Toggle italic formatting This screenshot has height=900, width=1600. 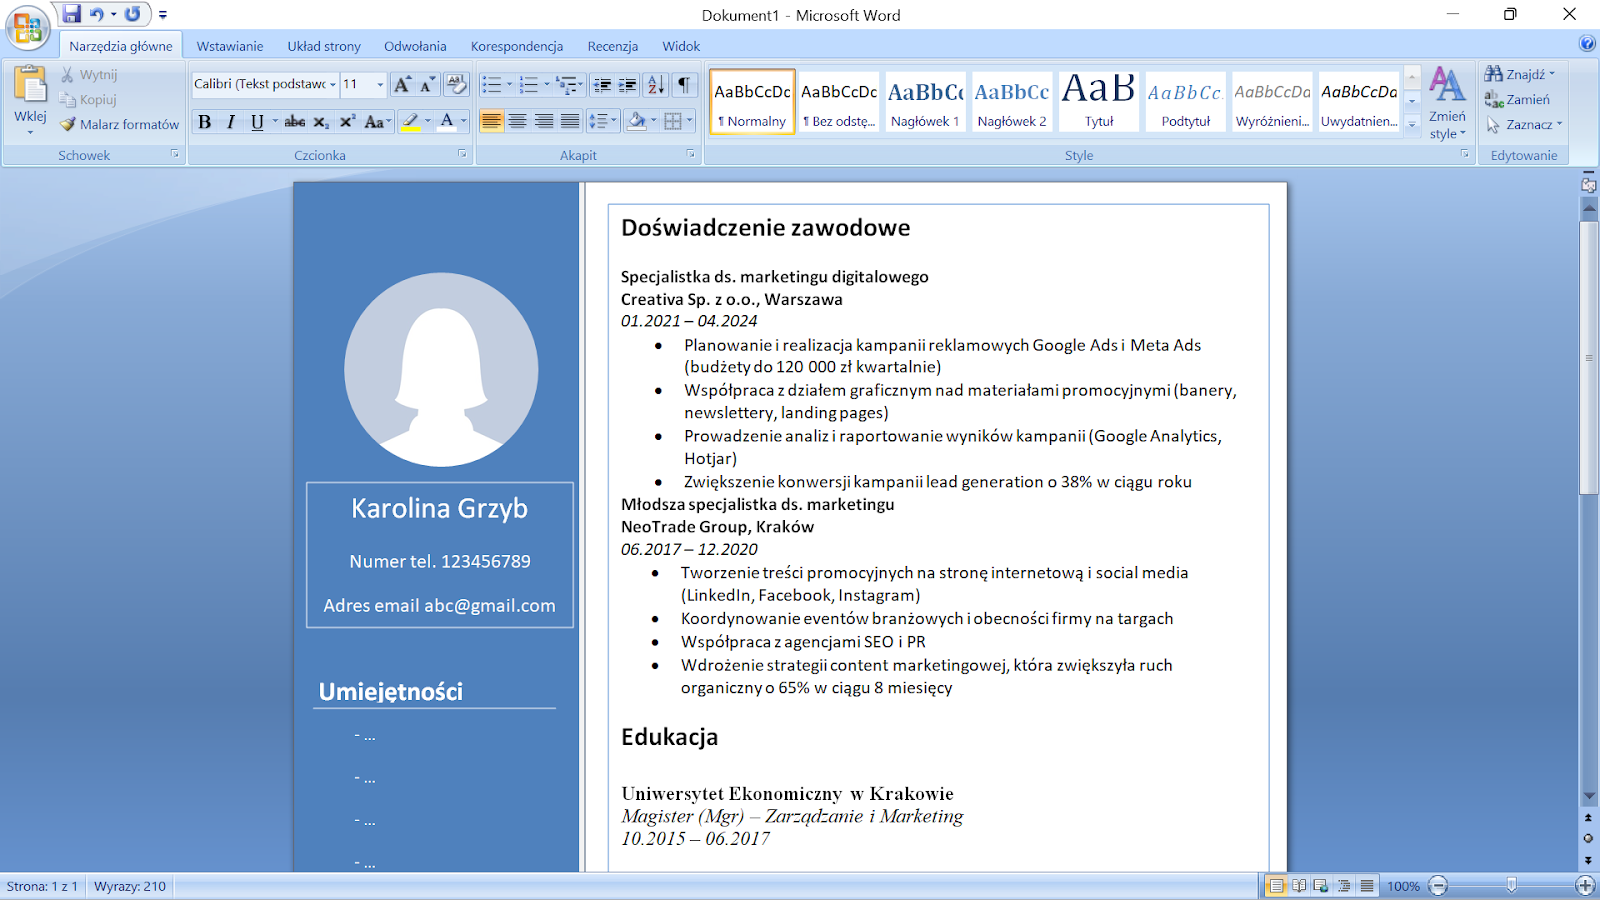(231, 122)
